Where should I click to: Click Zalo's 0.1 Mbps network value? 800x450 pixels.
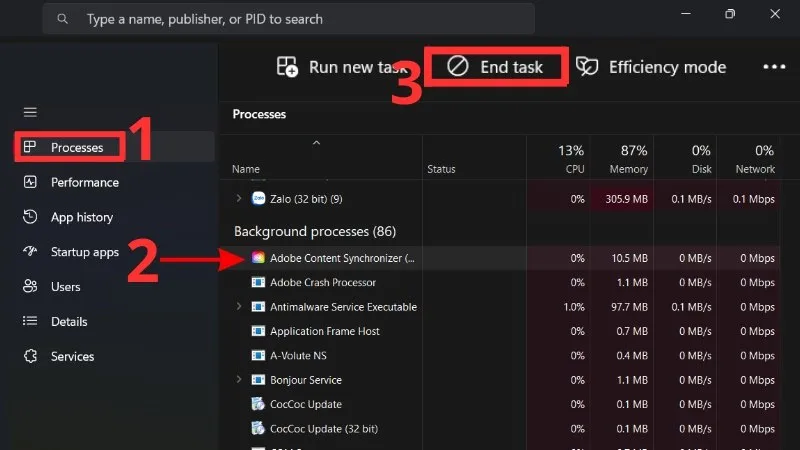click(x=754, y=199)
